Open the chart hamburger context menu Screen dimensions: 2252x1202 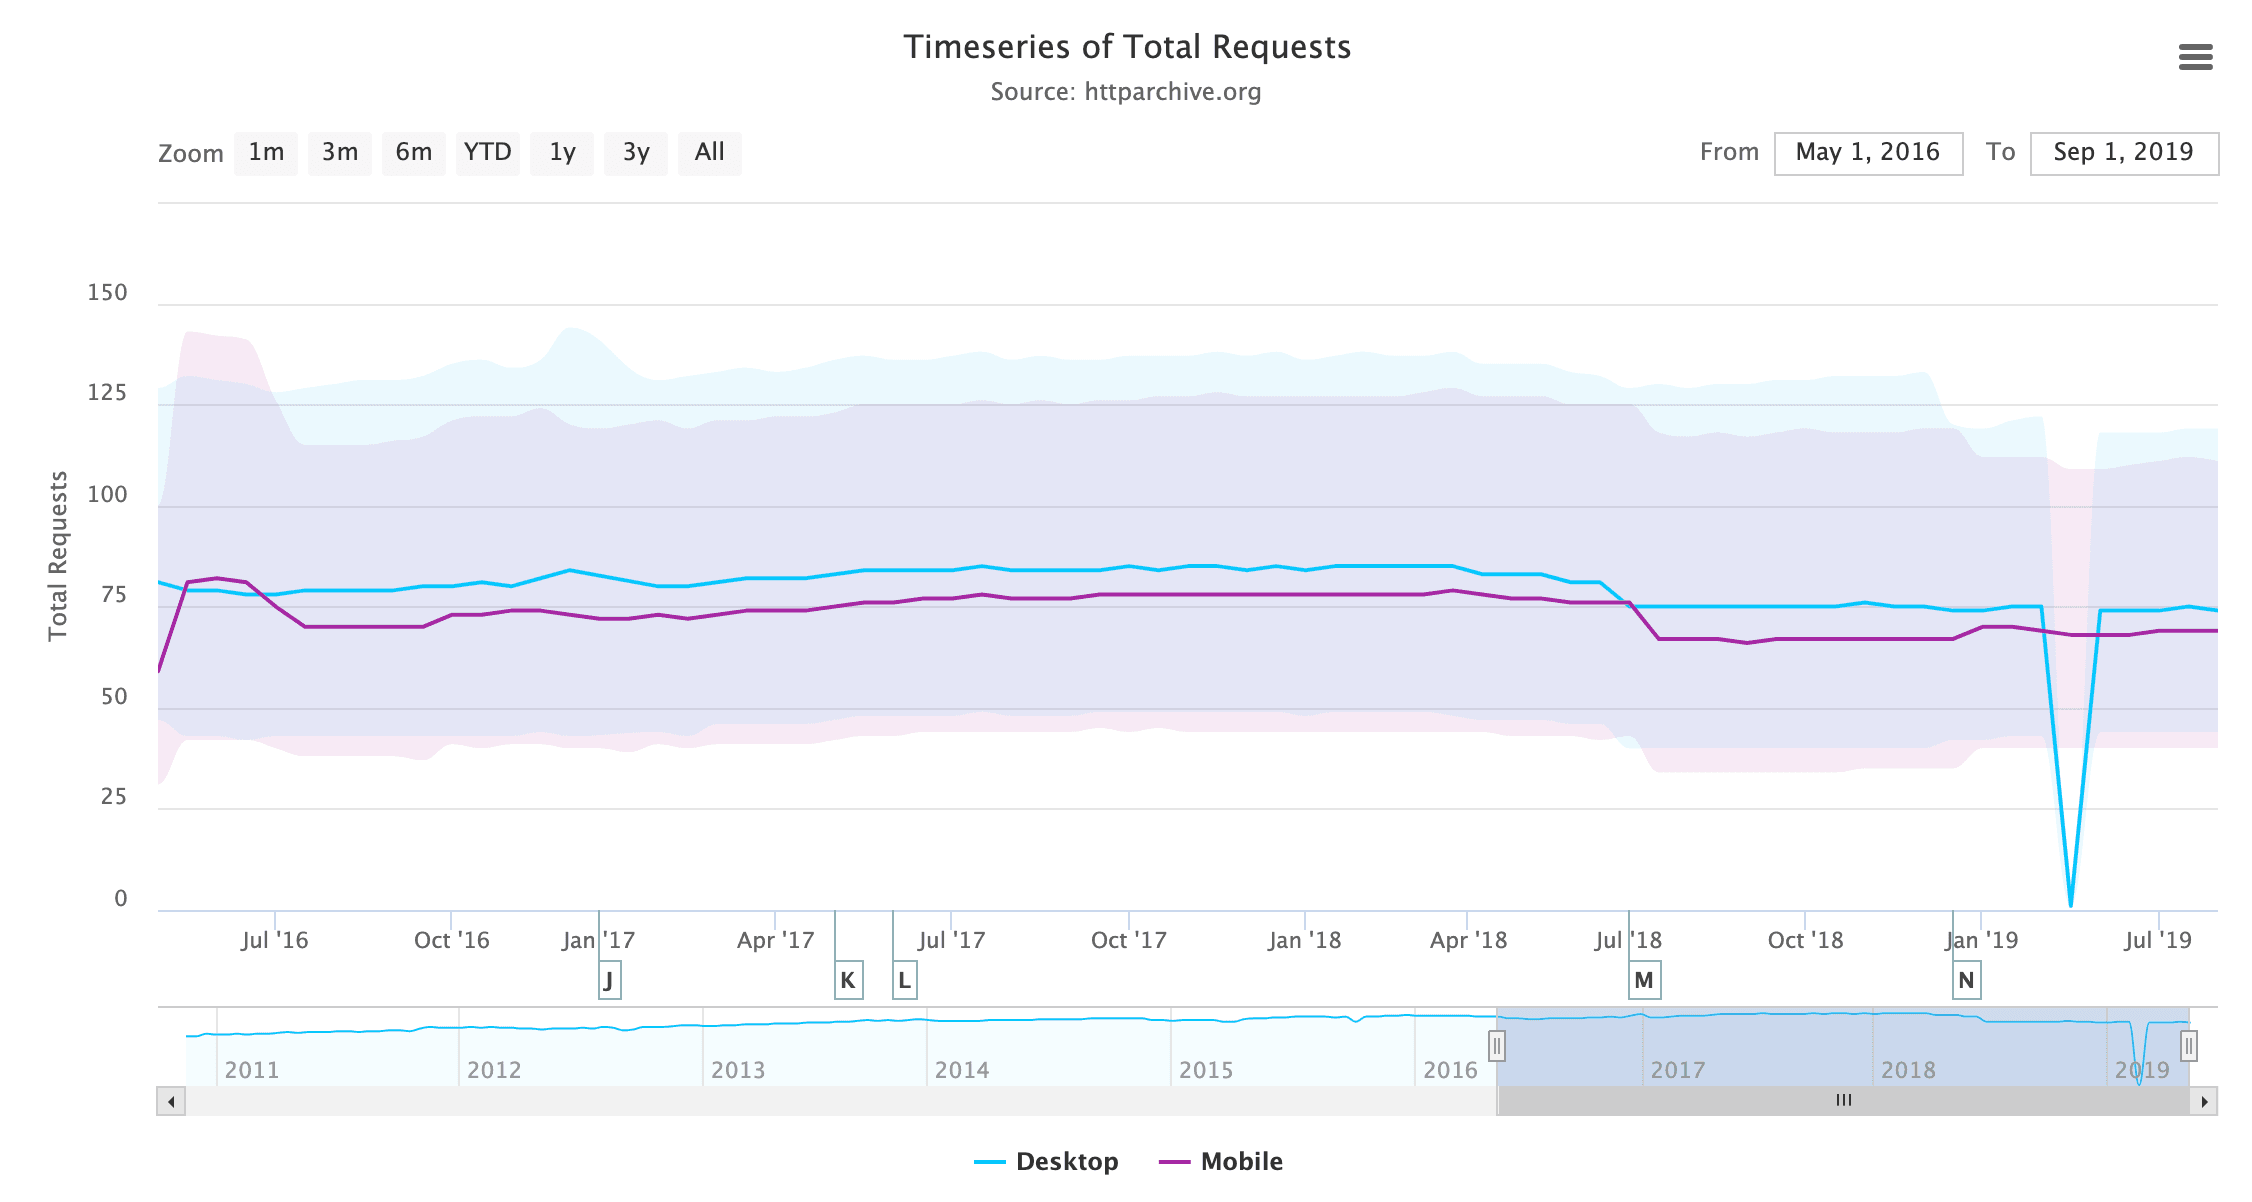coord(2195,57)
